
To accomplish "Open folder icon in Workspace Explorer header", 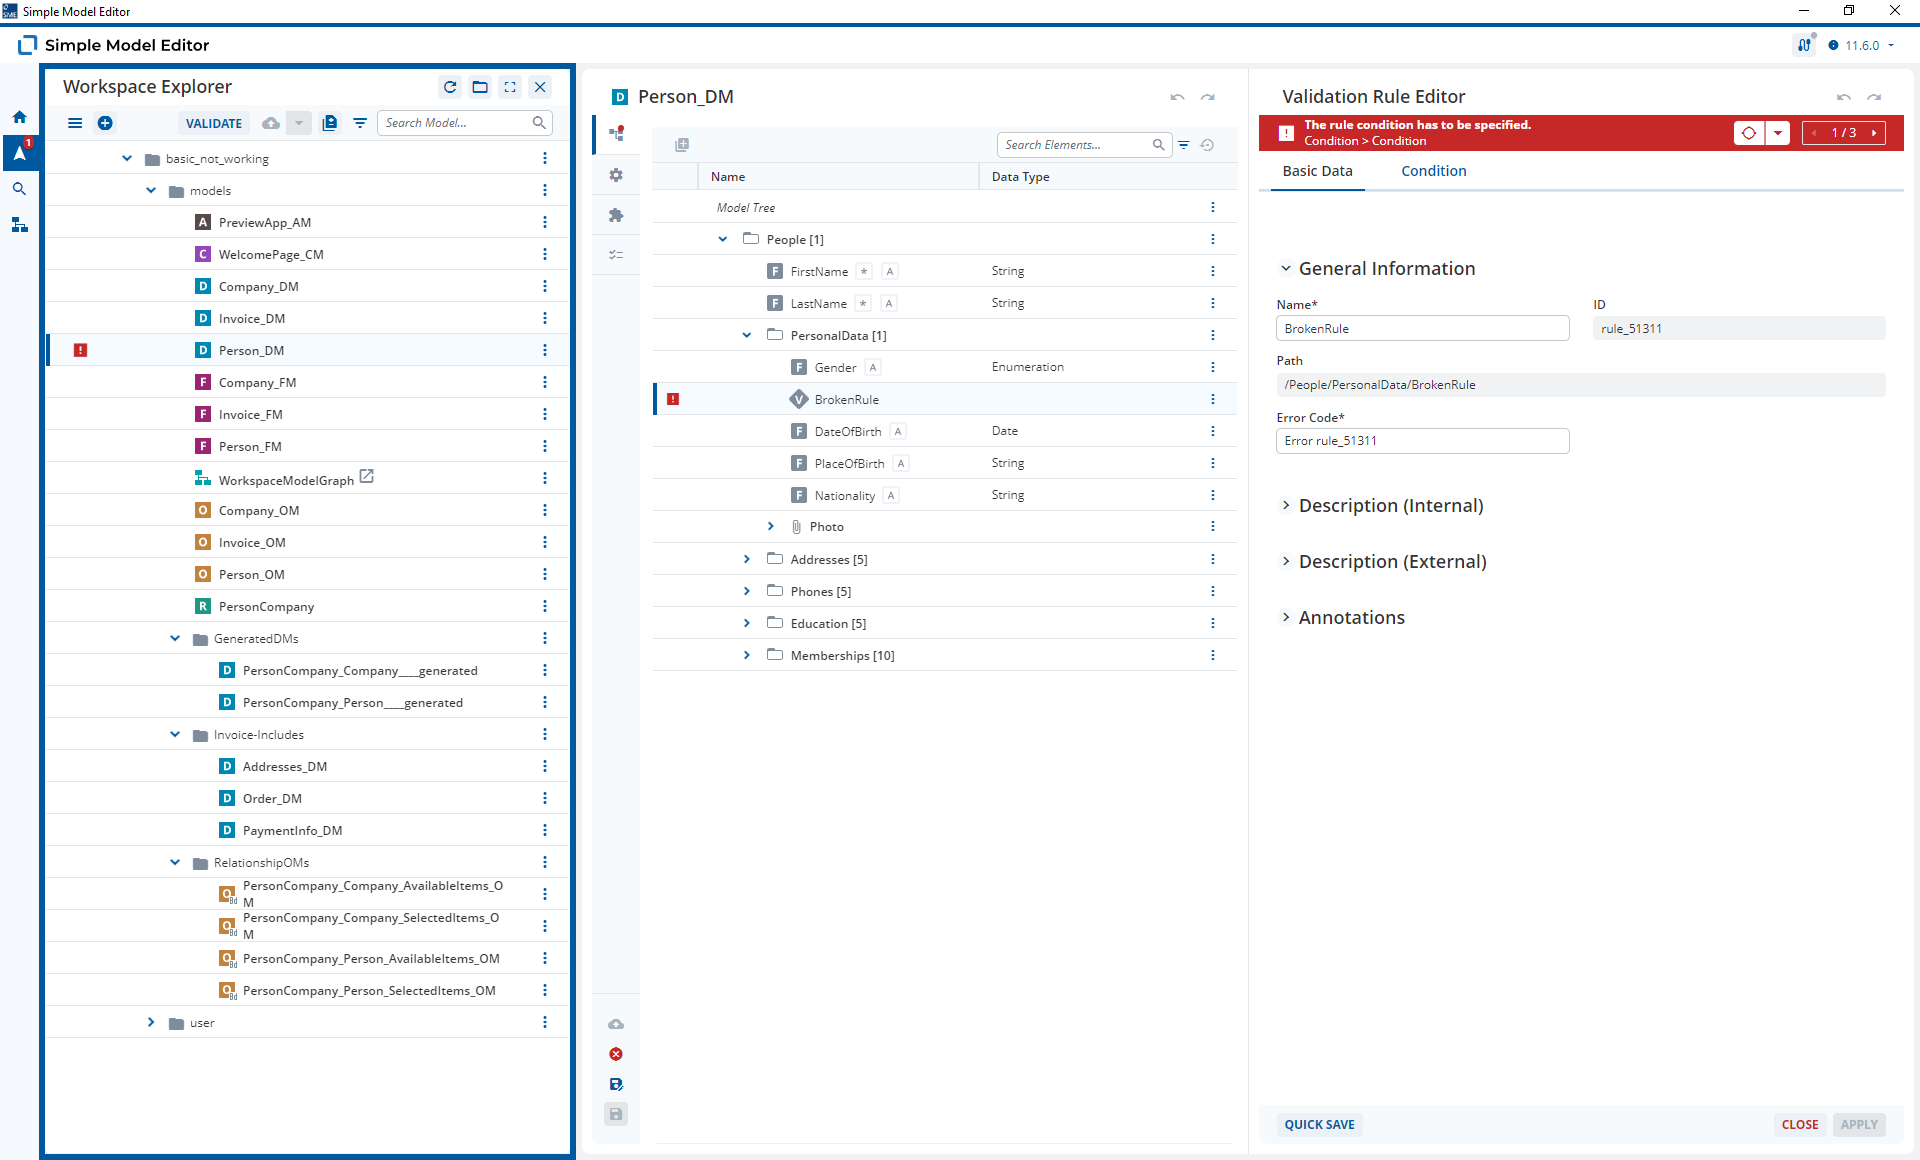I will (x=480, y=87).
